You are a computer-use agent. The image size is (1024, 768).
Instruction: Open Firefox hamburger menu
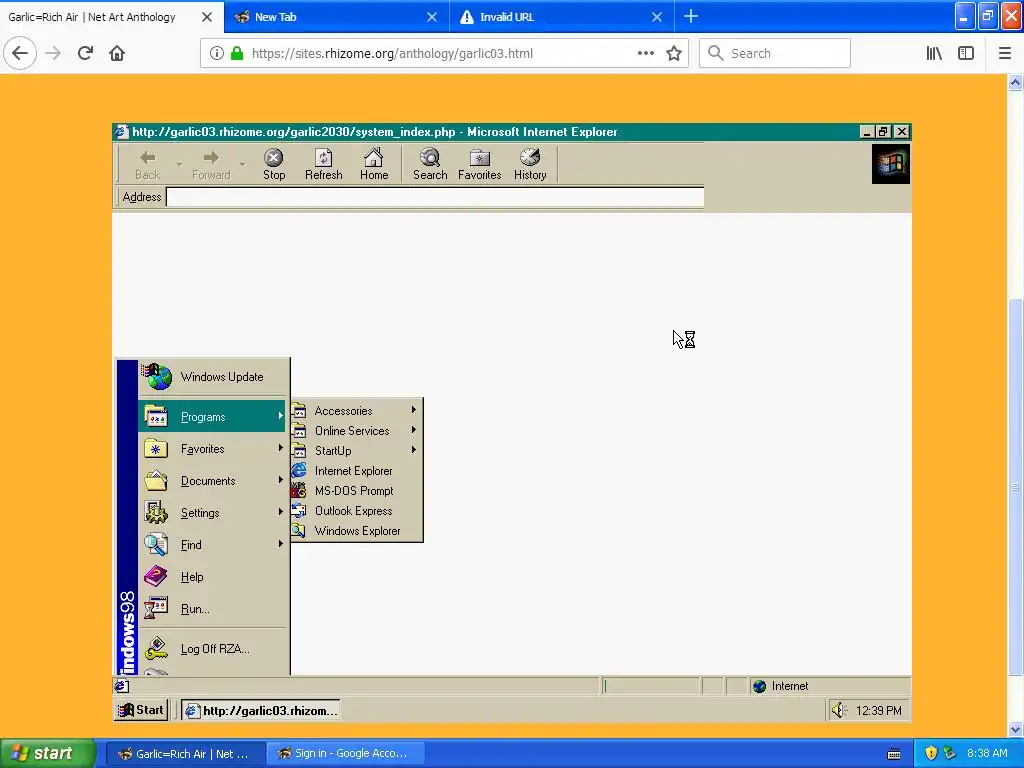click(1005, 54)
